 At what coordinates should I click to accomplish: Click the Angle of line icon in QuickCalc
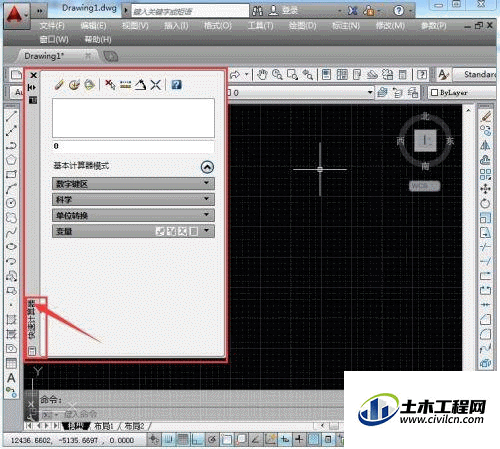pos(140,85)
